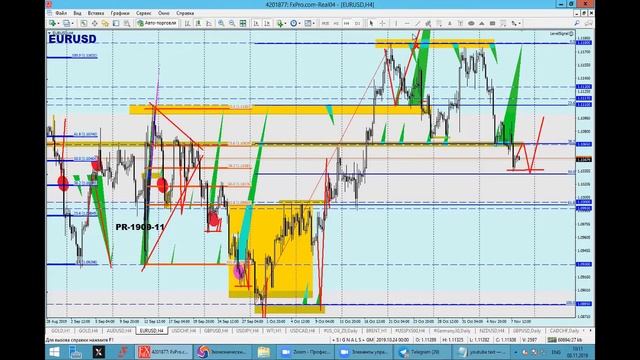Select the text tool
640x360 pixels.
tap(450, 23)
